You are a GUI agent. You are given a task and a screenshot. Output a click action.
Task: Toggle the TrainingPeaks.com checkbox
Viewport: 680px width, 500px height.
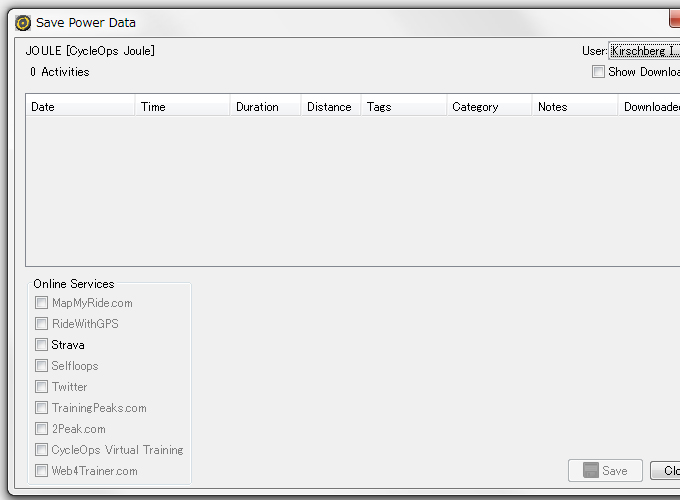pos(41,408)
